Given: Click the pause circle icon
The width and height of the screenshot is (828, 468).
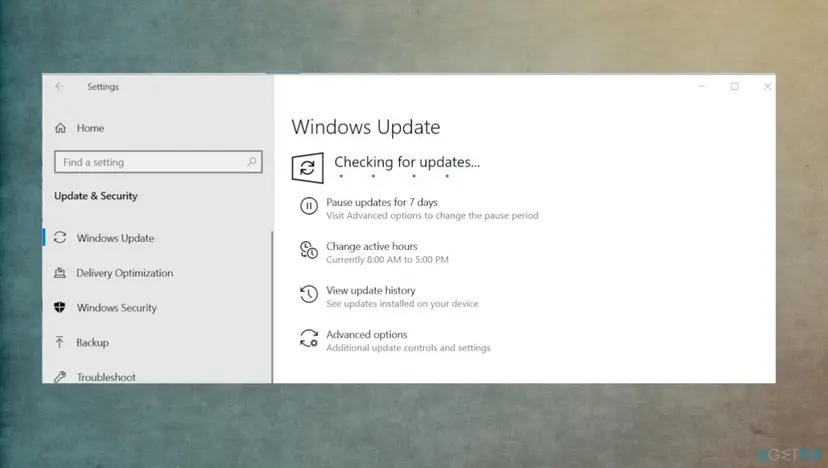Looking at the screenshot, I should [309, 206].
